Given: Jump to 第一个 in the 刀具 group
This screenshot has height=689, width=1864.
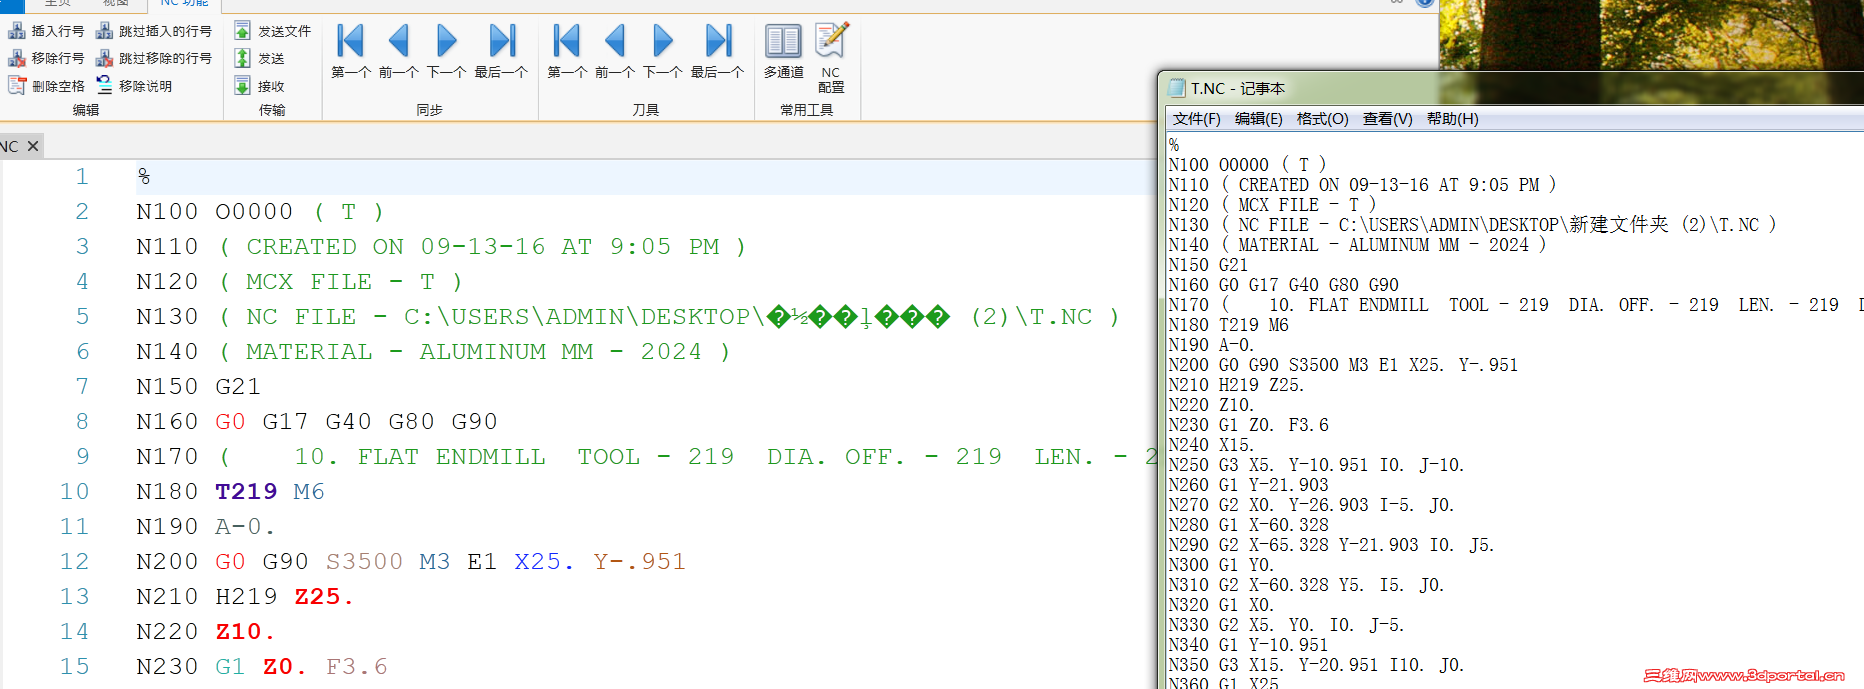Looking at the screenshot, I should pyautogui.click(x=567, y=51).
